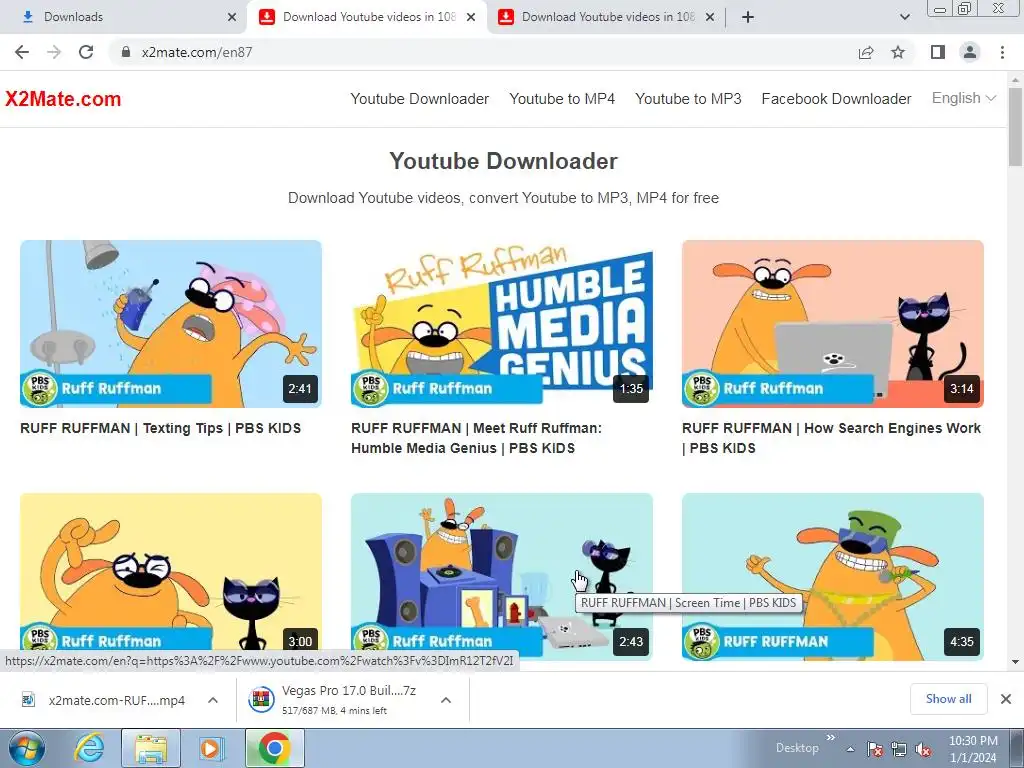Image resolution: width=1024 pixels, height=768 pixels.
Task: Click the scrollbar up arrow
Action: pyautogui.click(x=1015, y=78)
